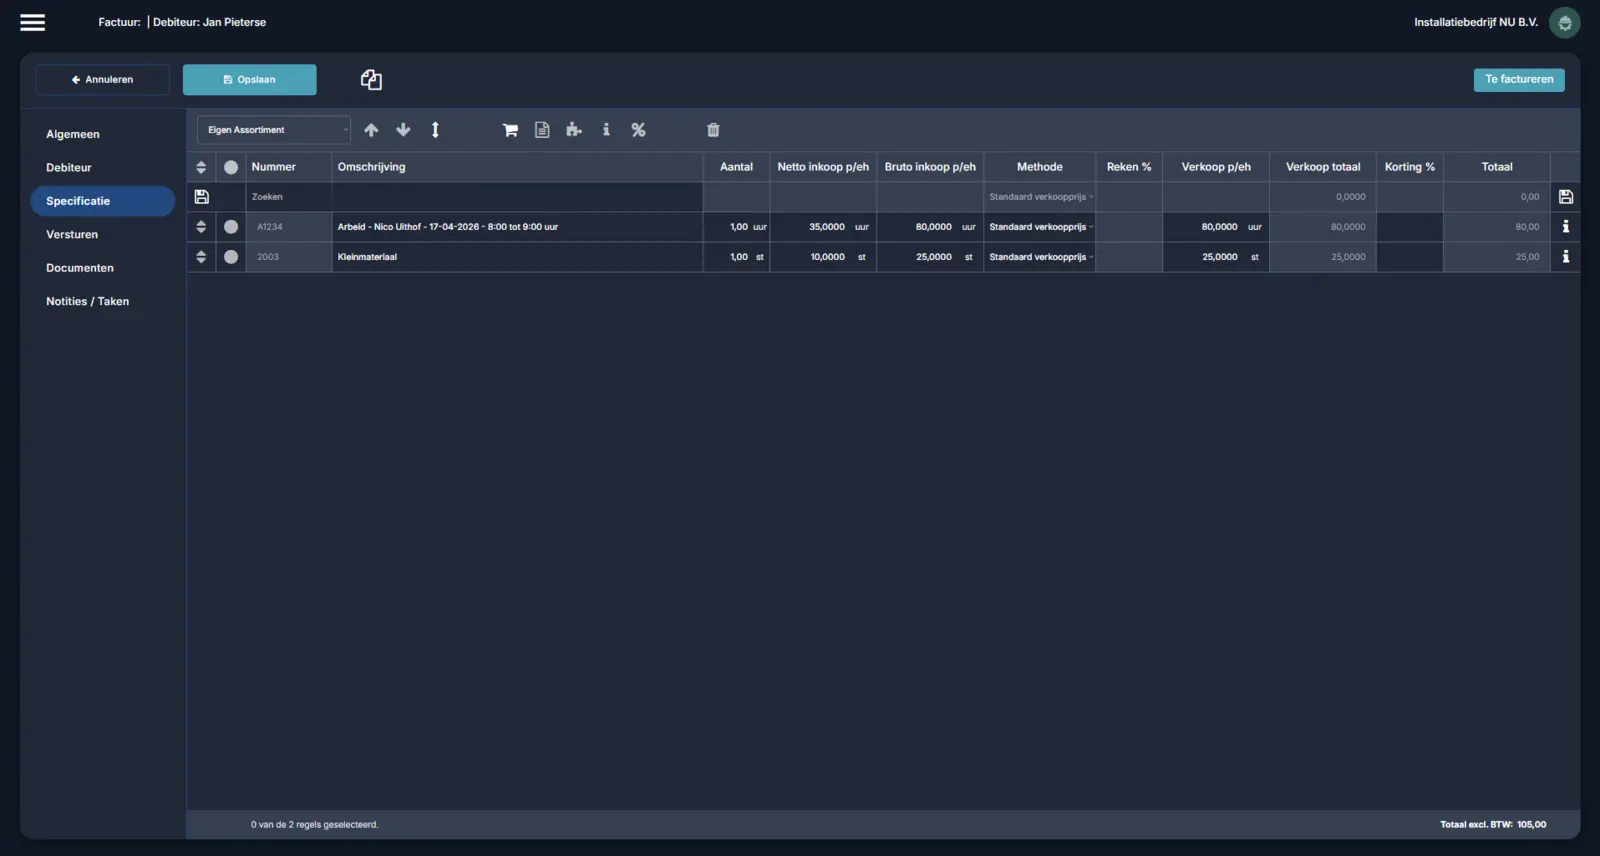Select the A1234 row circle
1600x856 pixels.
coord(231,227)
